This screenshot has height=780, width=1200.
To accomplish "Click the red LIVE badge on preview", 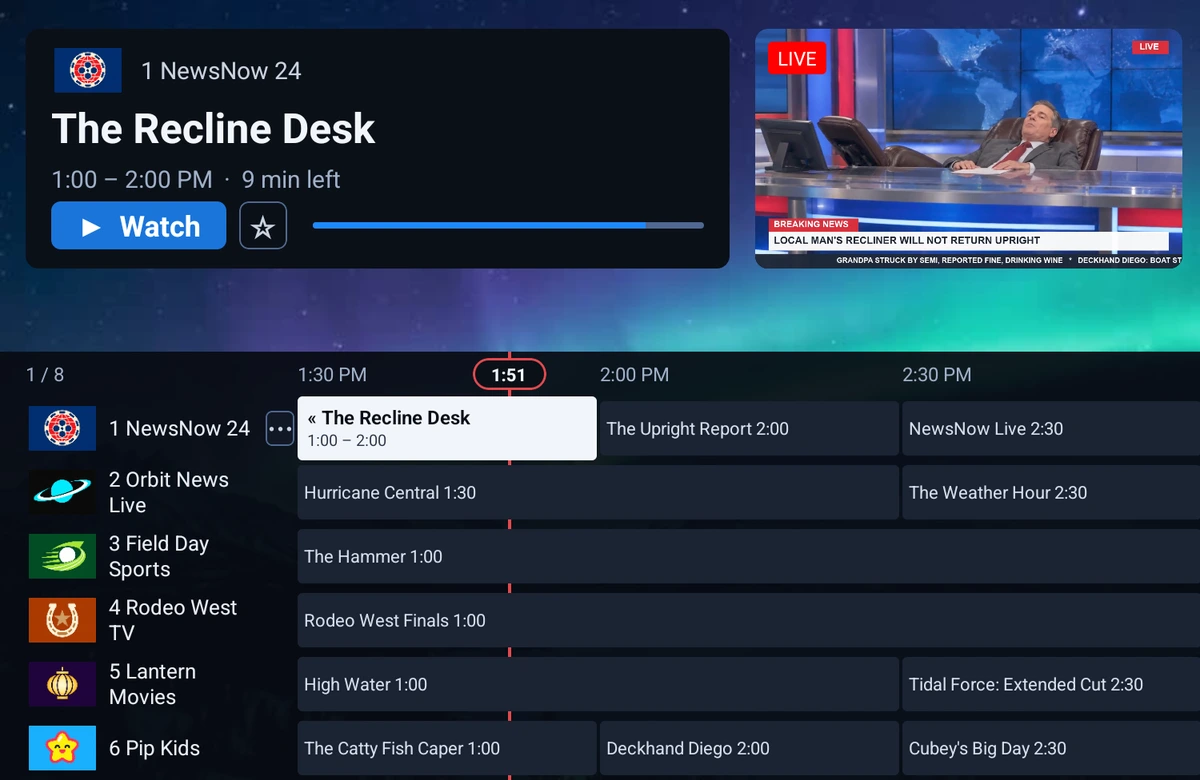I will click(796, 59).
